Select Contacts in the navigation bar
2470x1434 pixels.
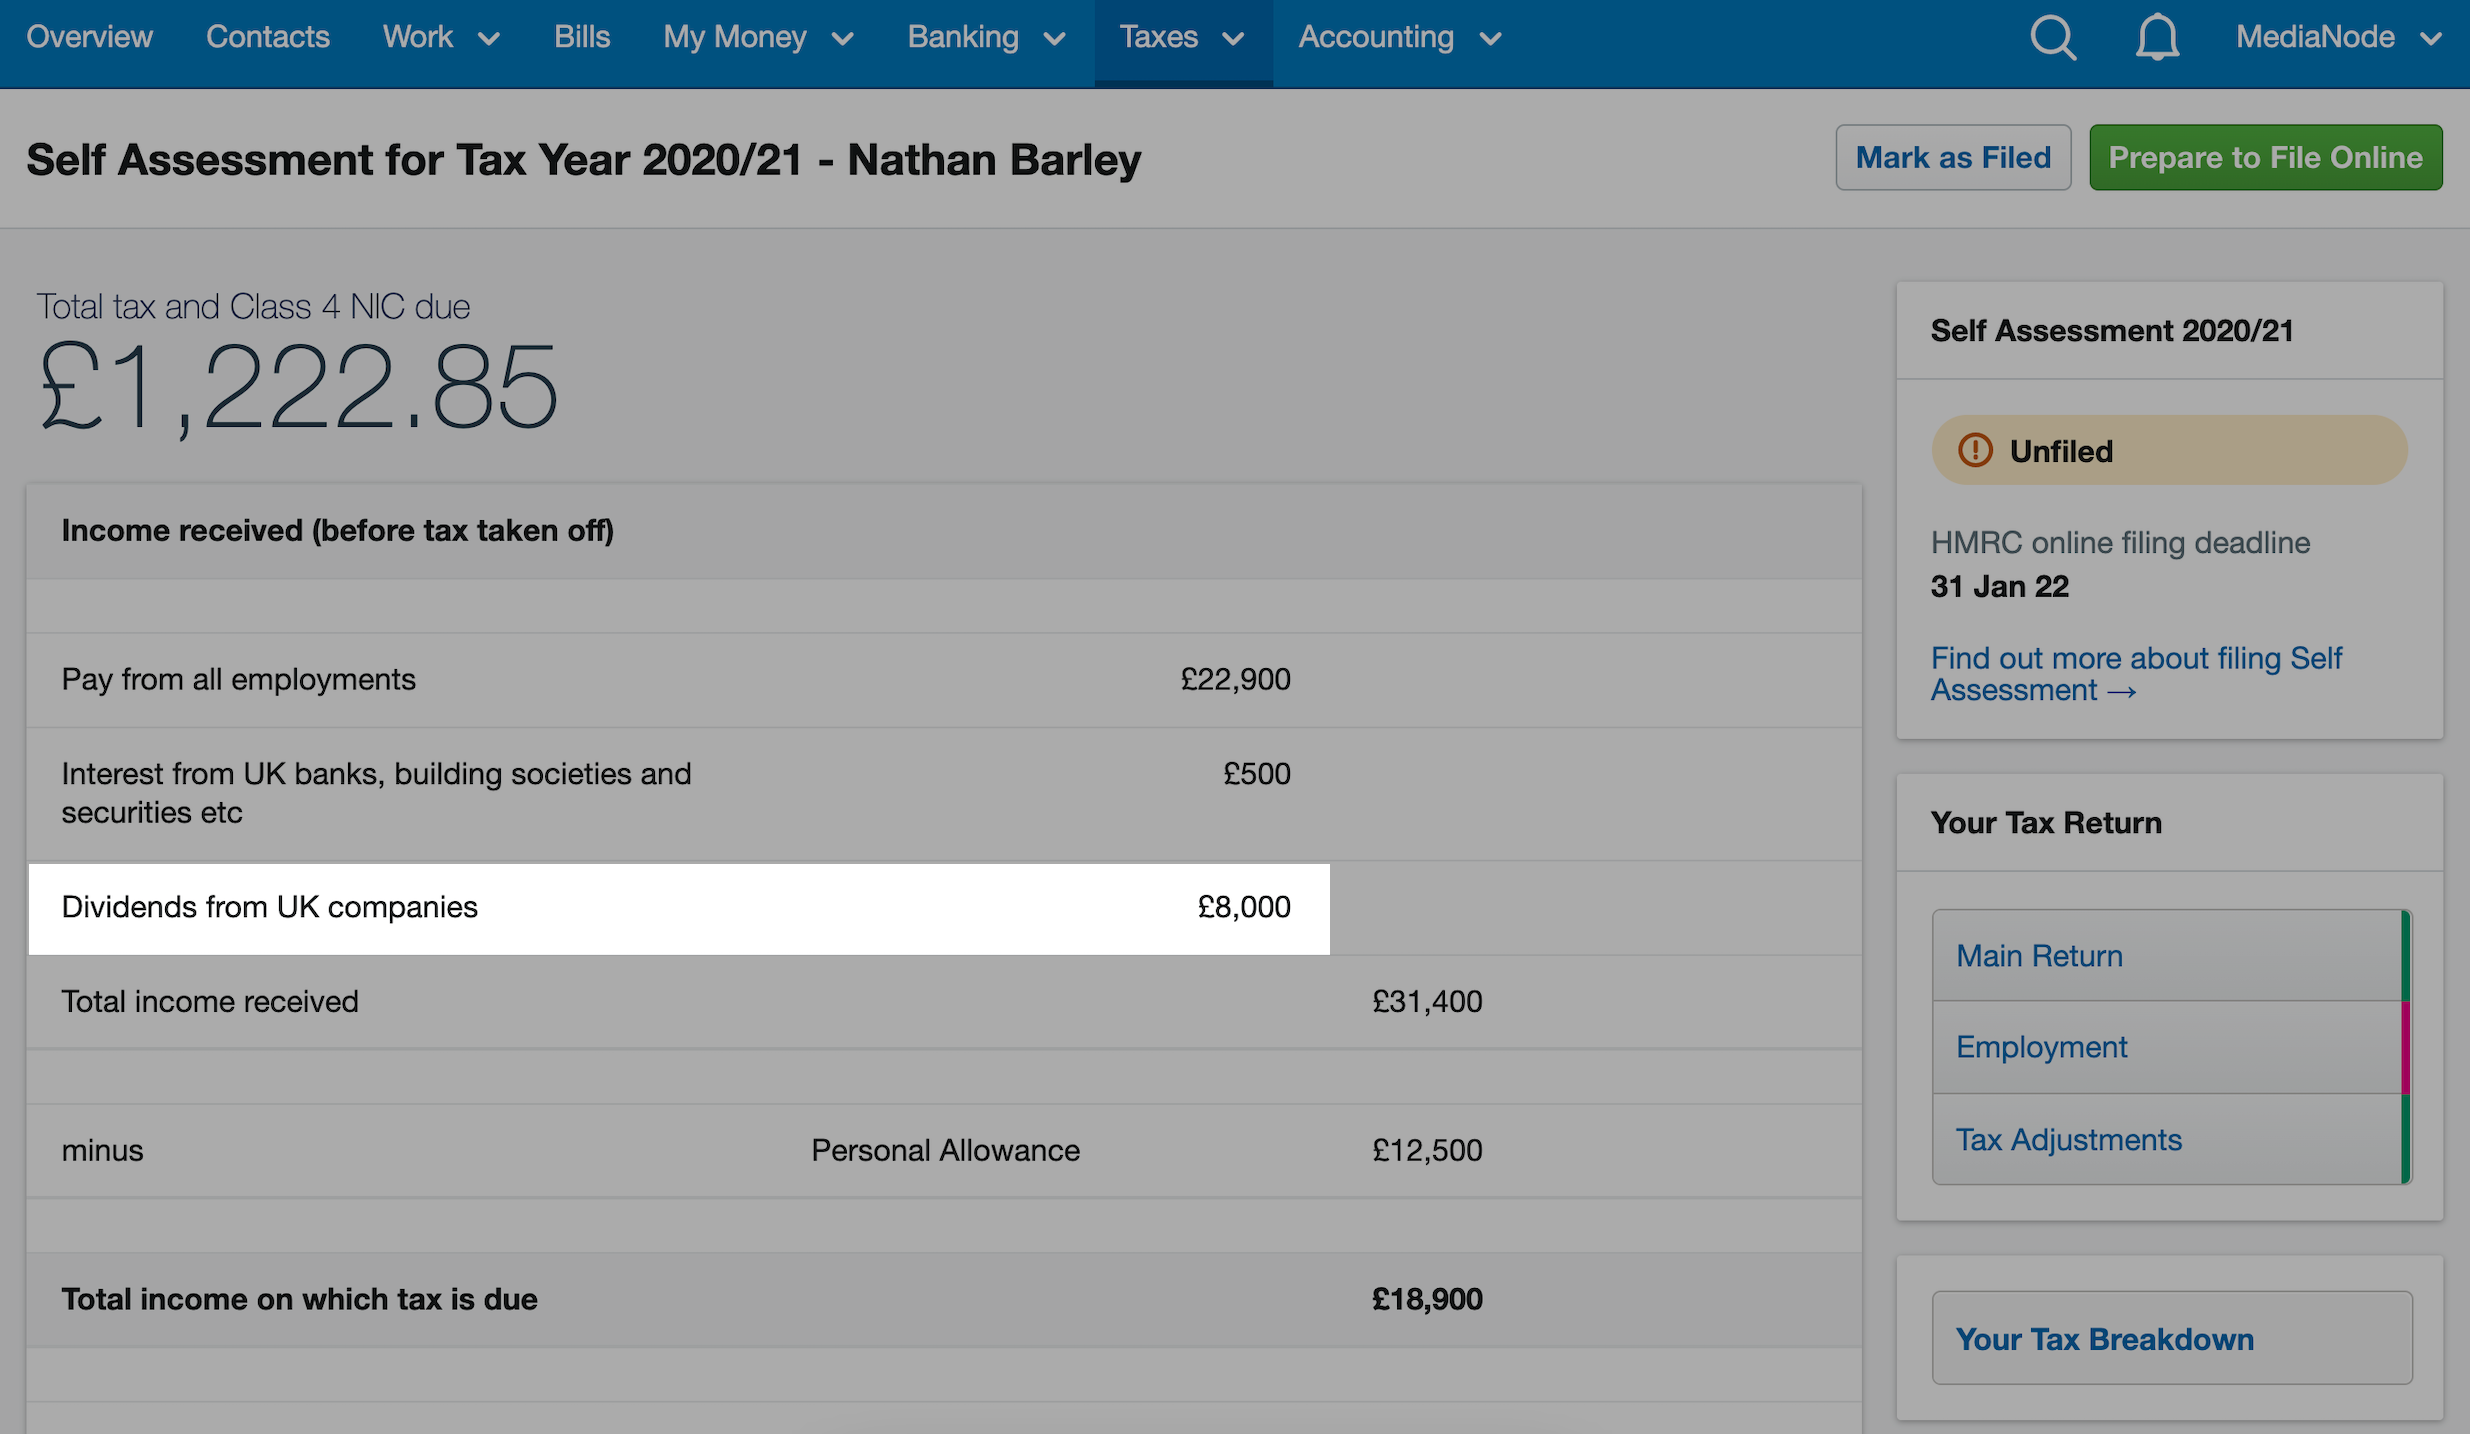tap(267, 37)
